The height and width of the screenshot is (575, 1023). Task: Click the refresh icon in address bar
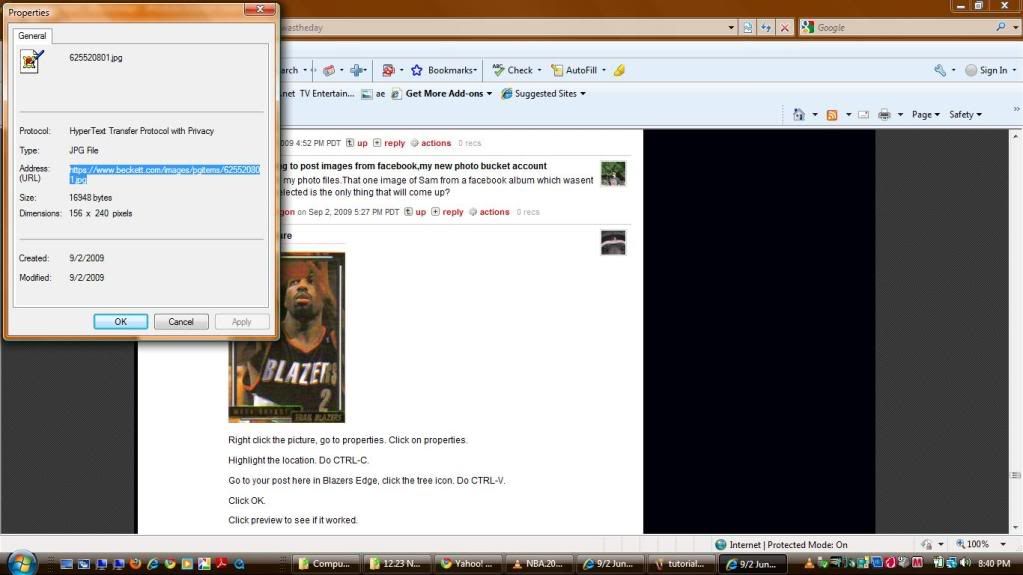pos(766,27)
